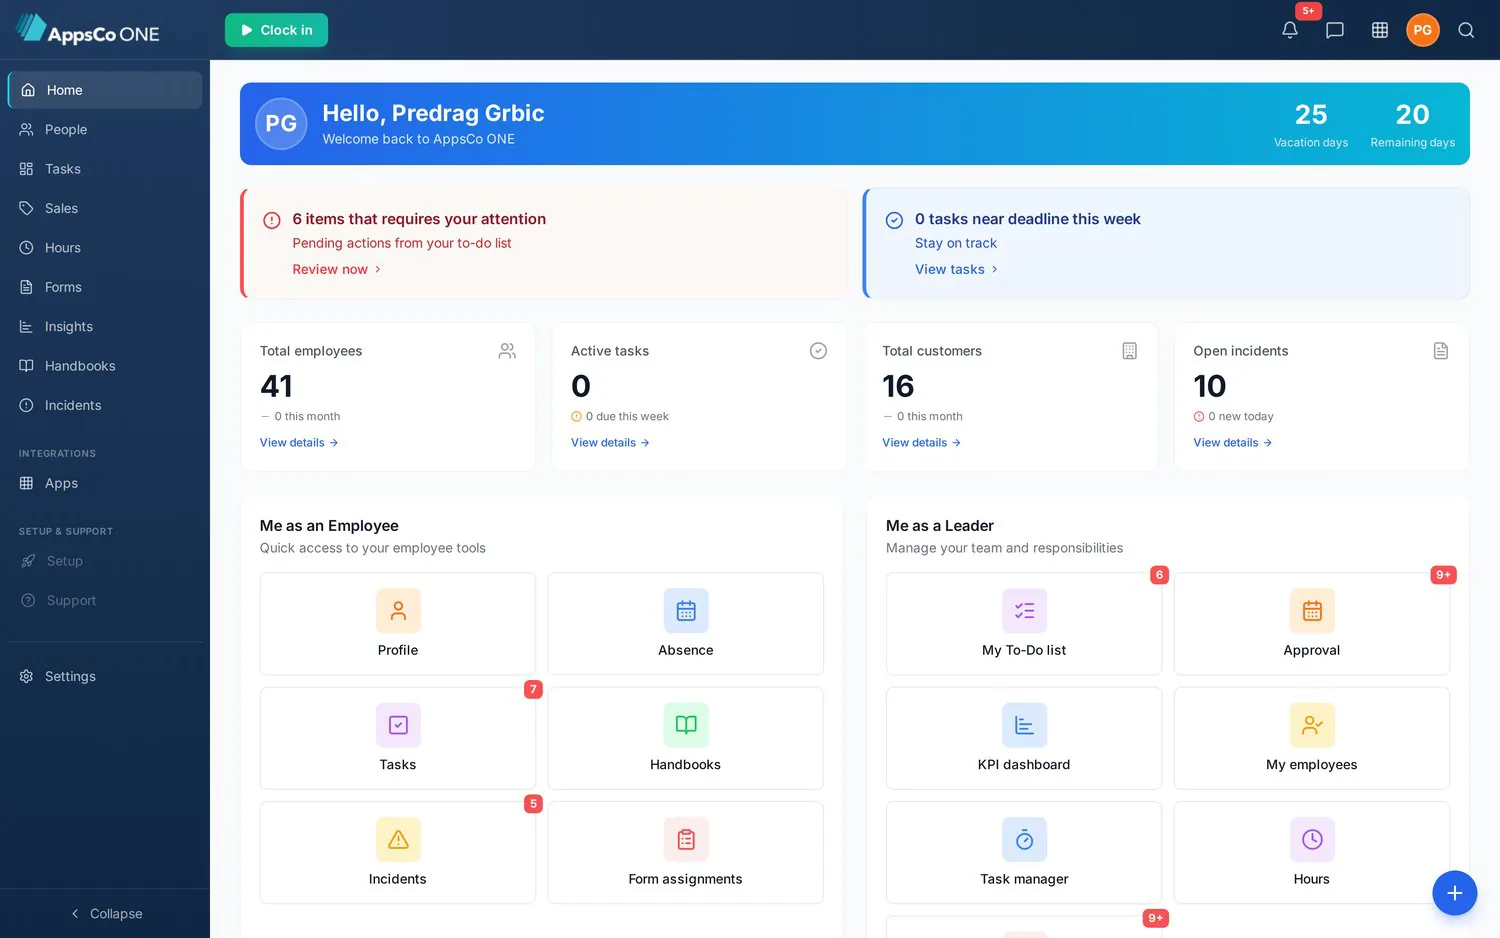Screen dimensions: 1500x938
Task: Open the My To-Do list tile
Action: [x=1024, y=624]
